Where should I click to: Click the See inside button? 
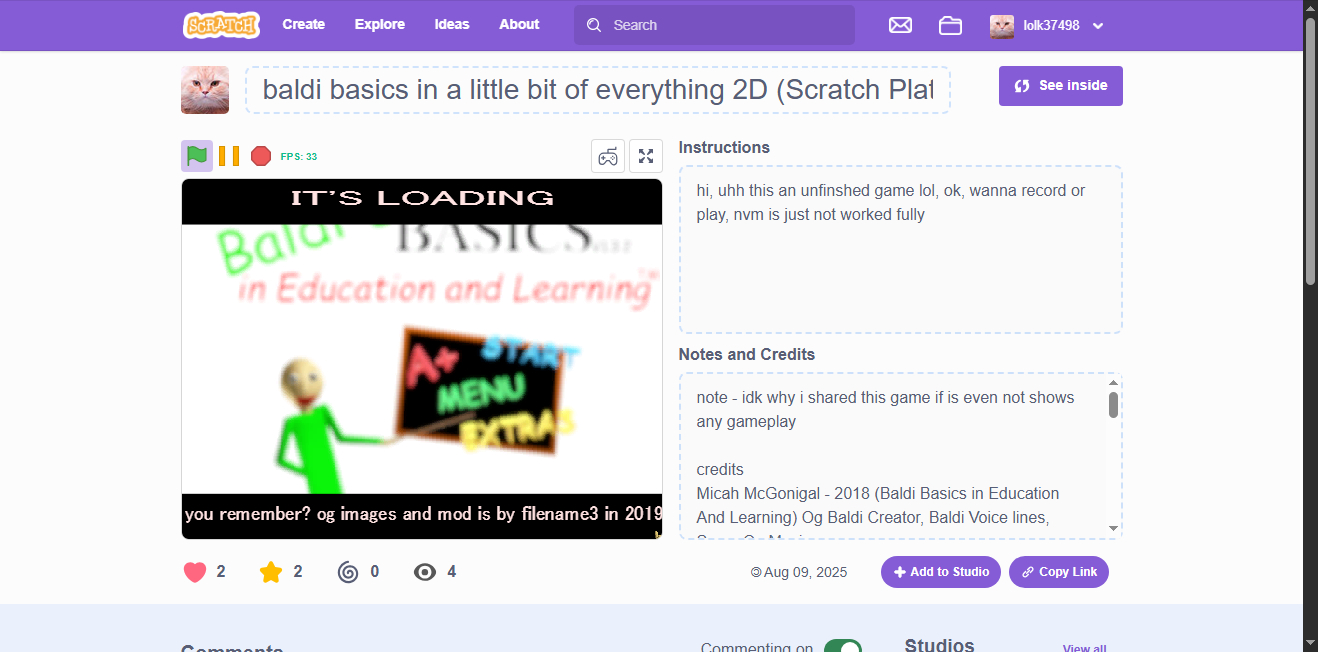(1061, 86)
